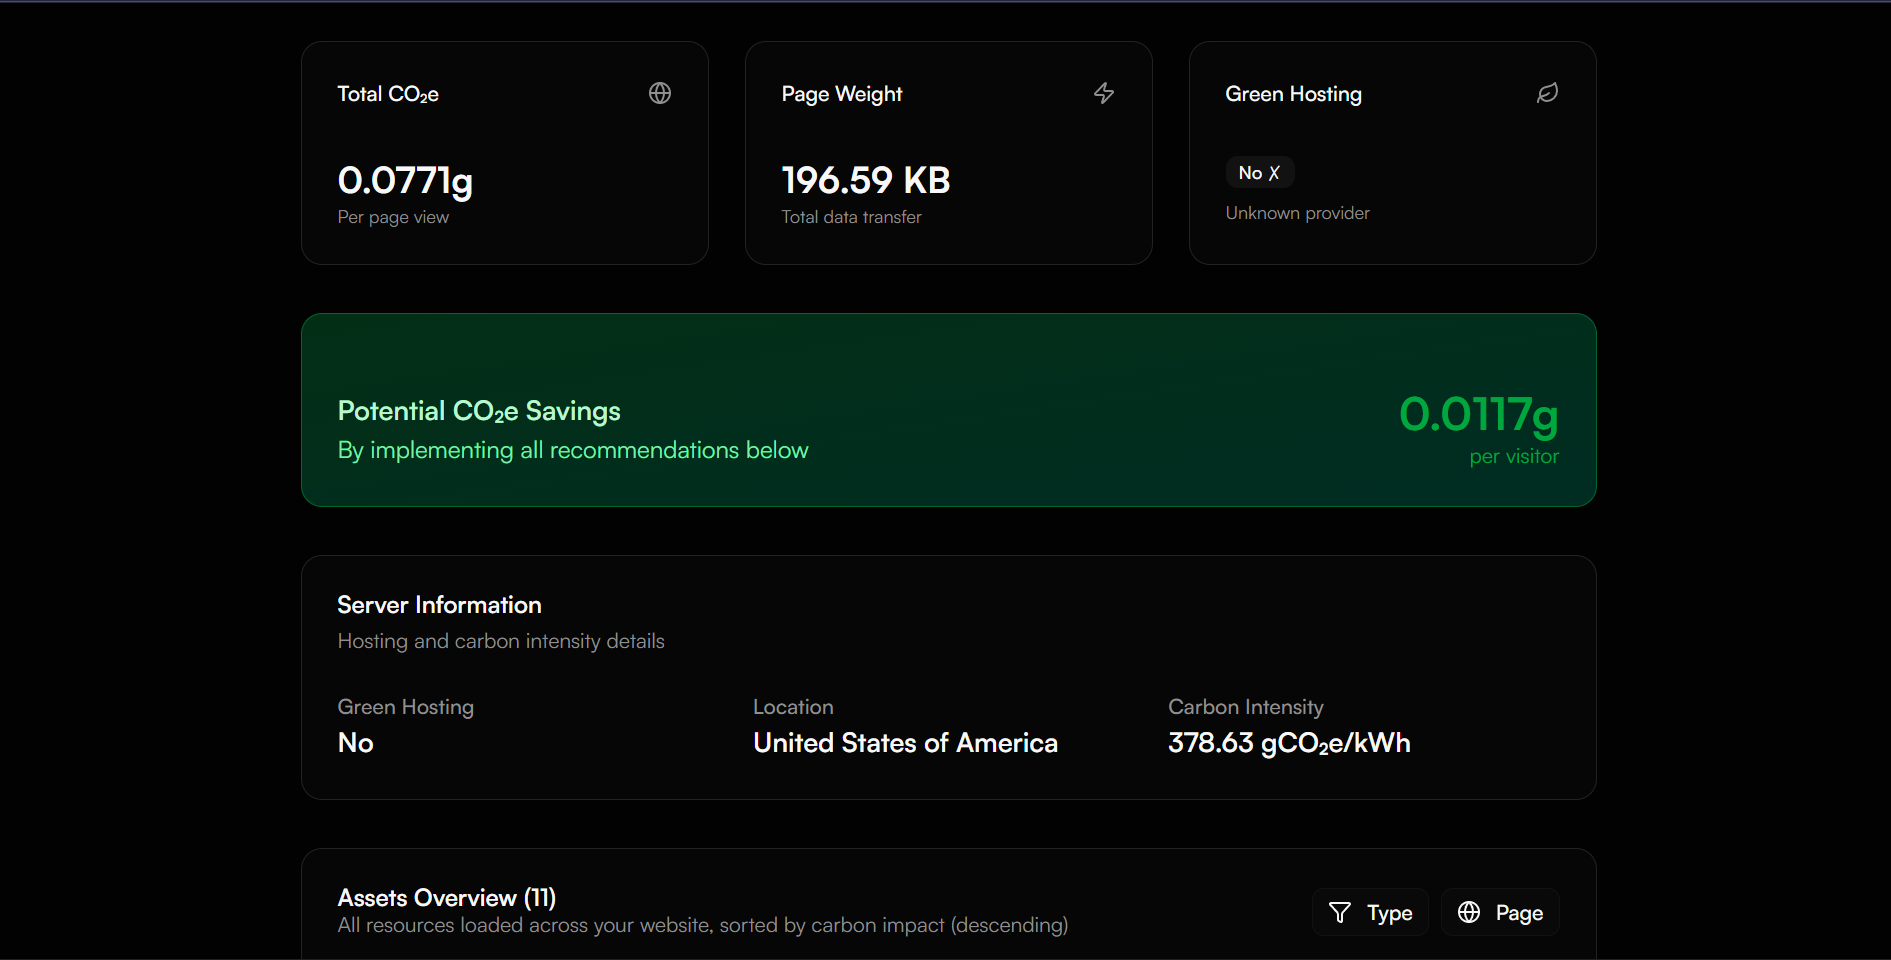Click the 'No ✗' green hosting badge
Screen dimensions: 1891x960
click(x=1259, y=172)
